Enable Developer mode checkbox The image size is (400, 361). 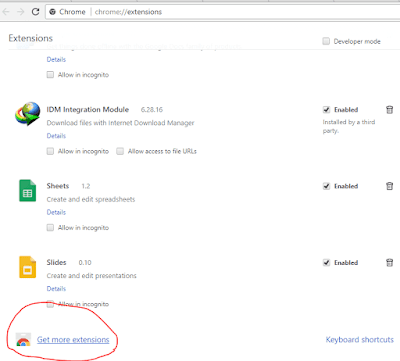[x=326, y=41]
